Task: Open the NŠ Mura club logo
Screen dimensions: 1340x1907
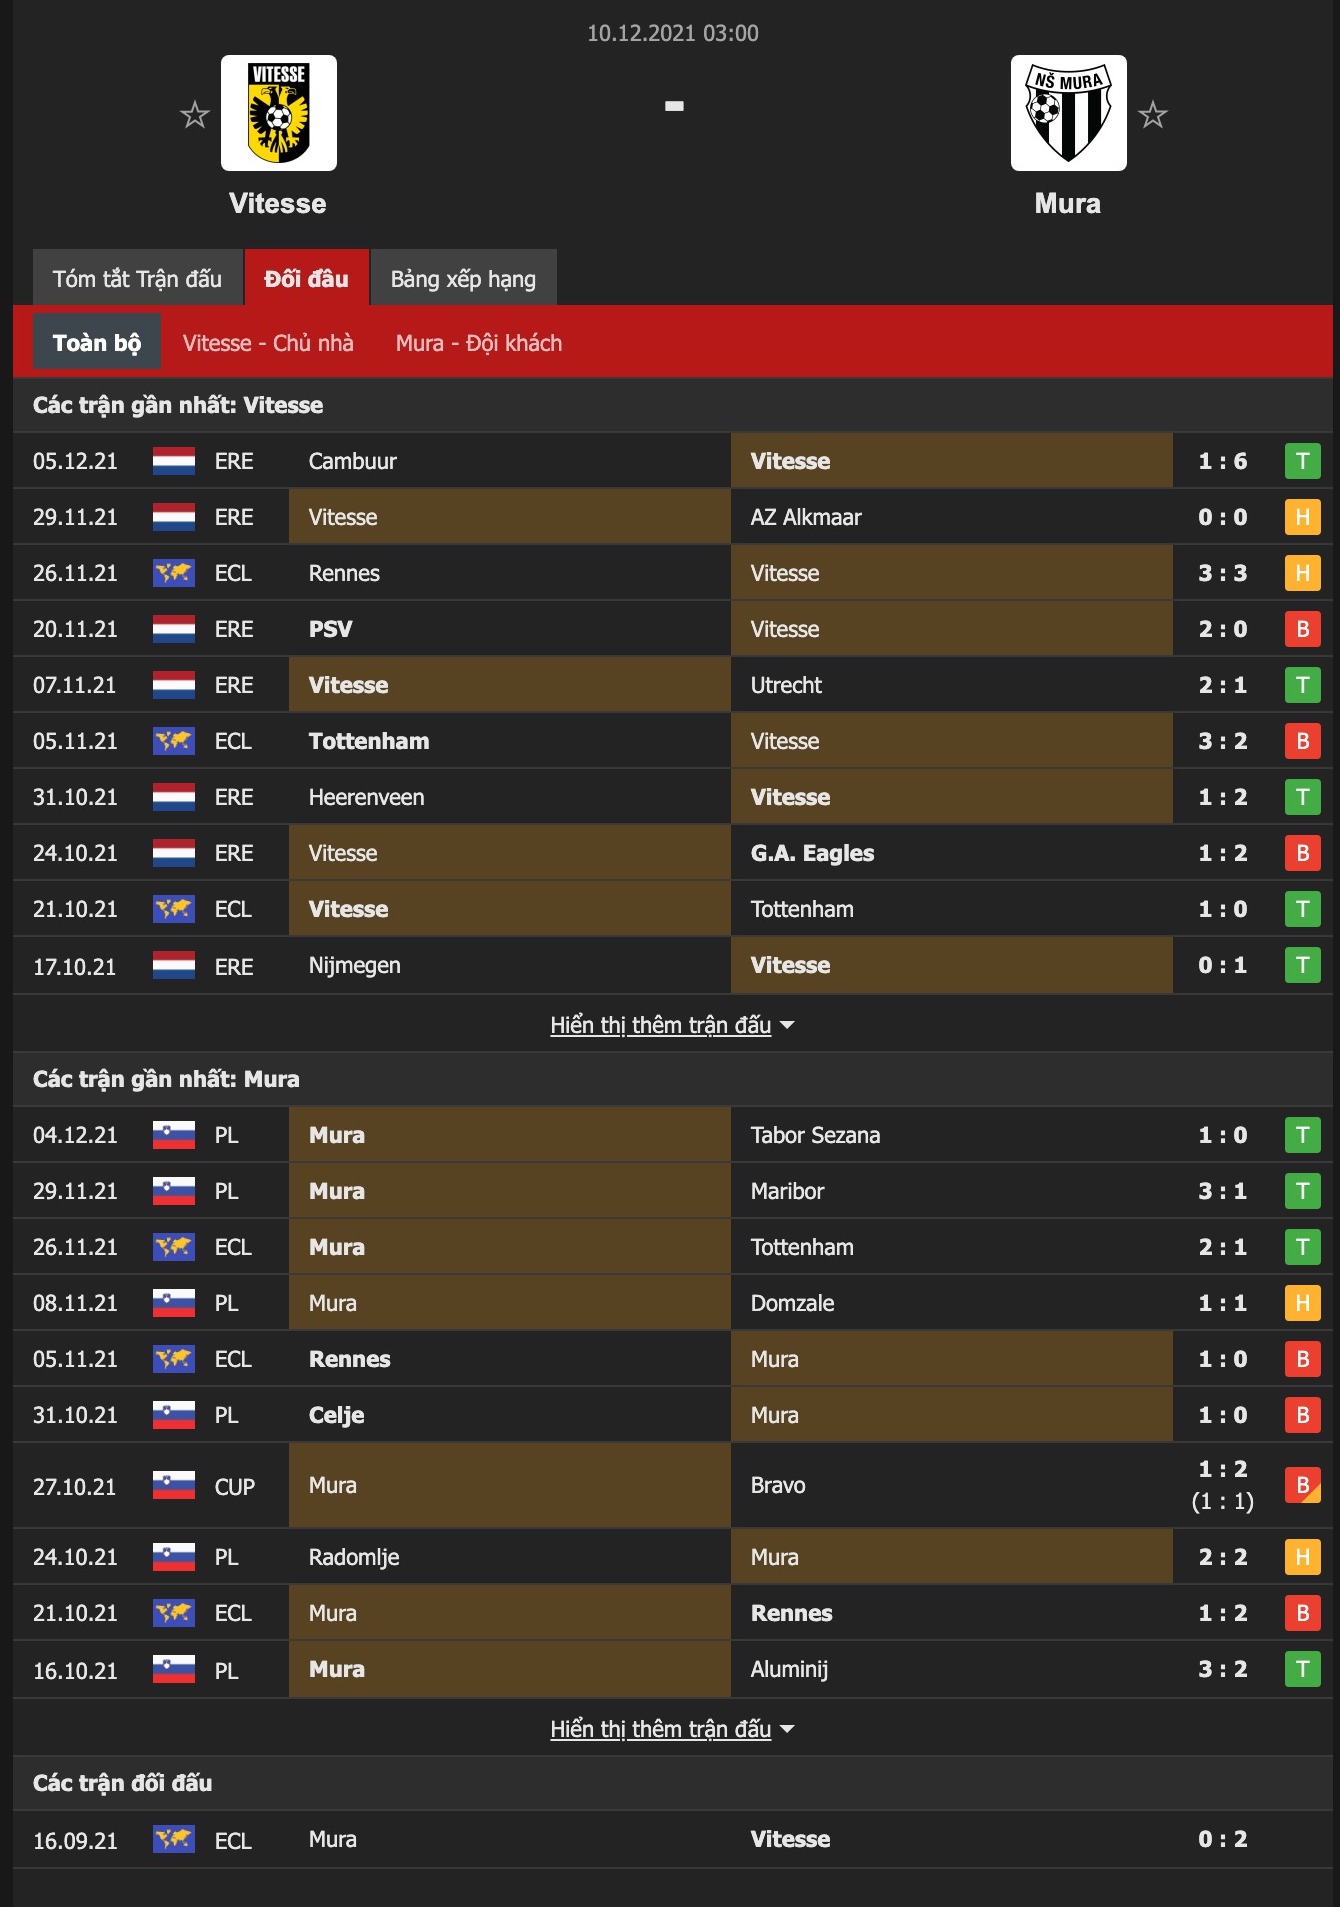Action: coord(1069,113)
